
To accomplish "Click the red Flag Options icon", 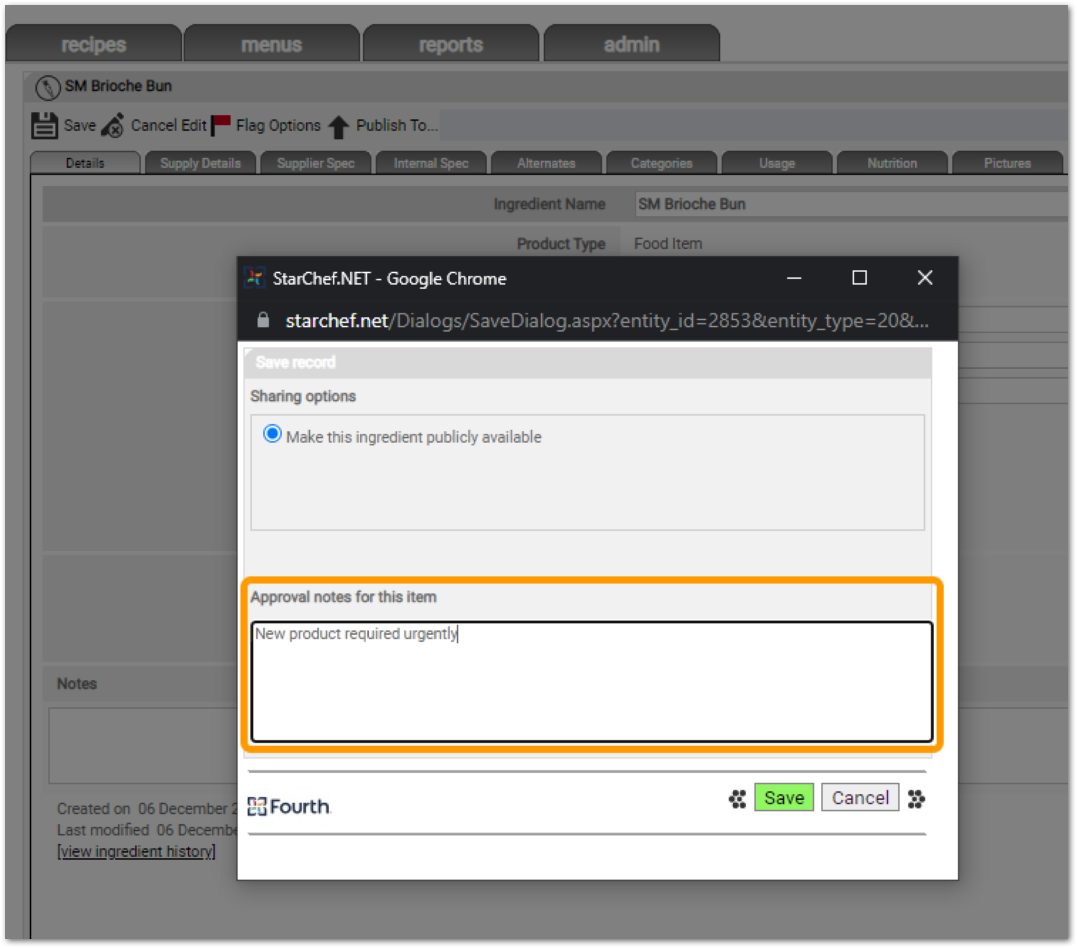I will (221, 125).
